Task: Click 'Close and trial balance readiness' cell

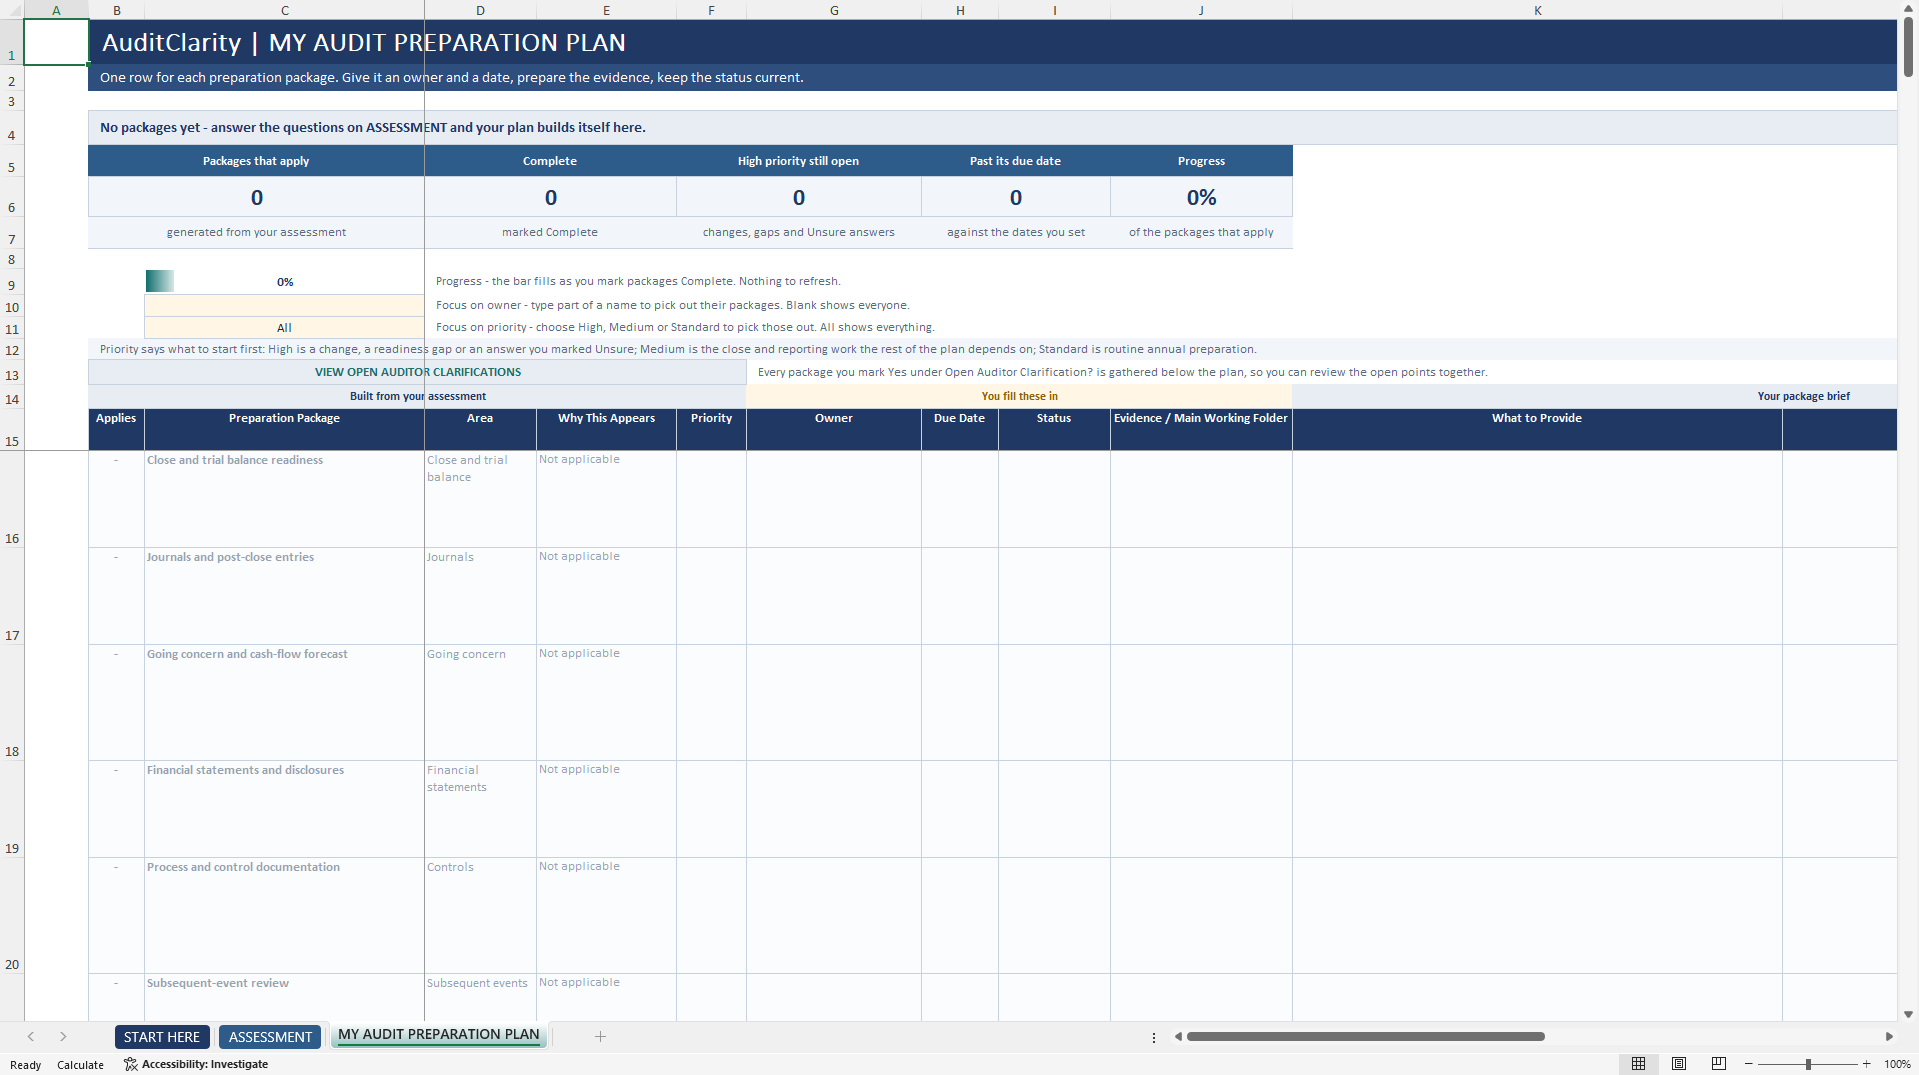Action: tap(284, 499)
